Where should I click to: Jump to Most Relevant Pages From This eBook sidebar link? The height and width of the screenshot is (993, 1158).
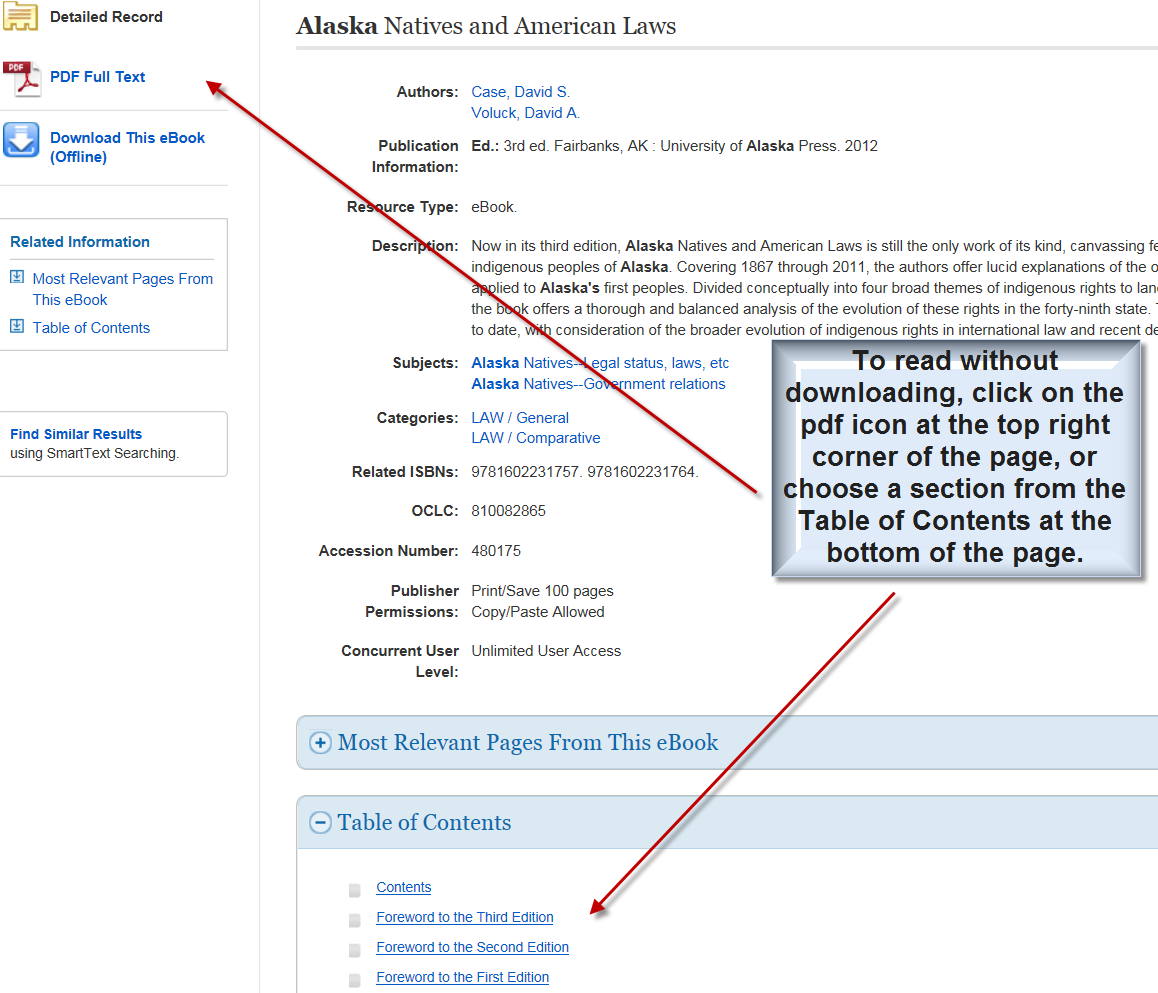coord(123,289)
